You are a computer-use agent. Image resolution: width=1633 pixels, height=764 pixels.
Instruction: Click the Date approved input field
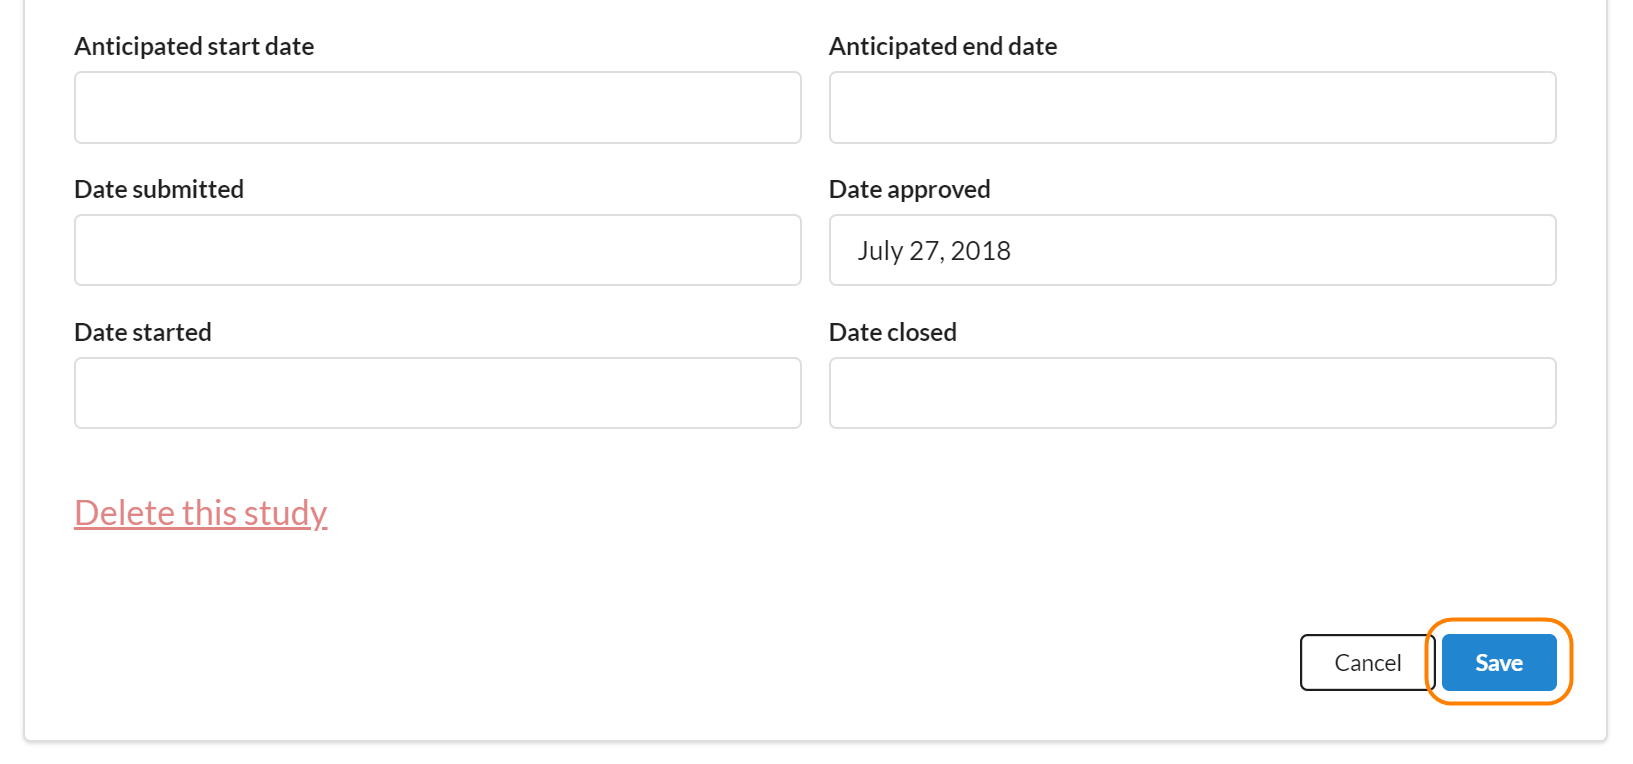coord(1192,250)
